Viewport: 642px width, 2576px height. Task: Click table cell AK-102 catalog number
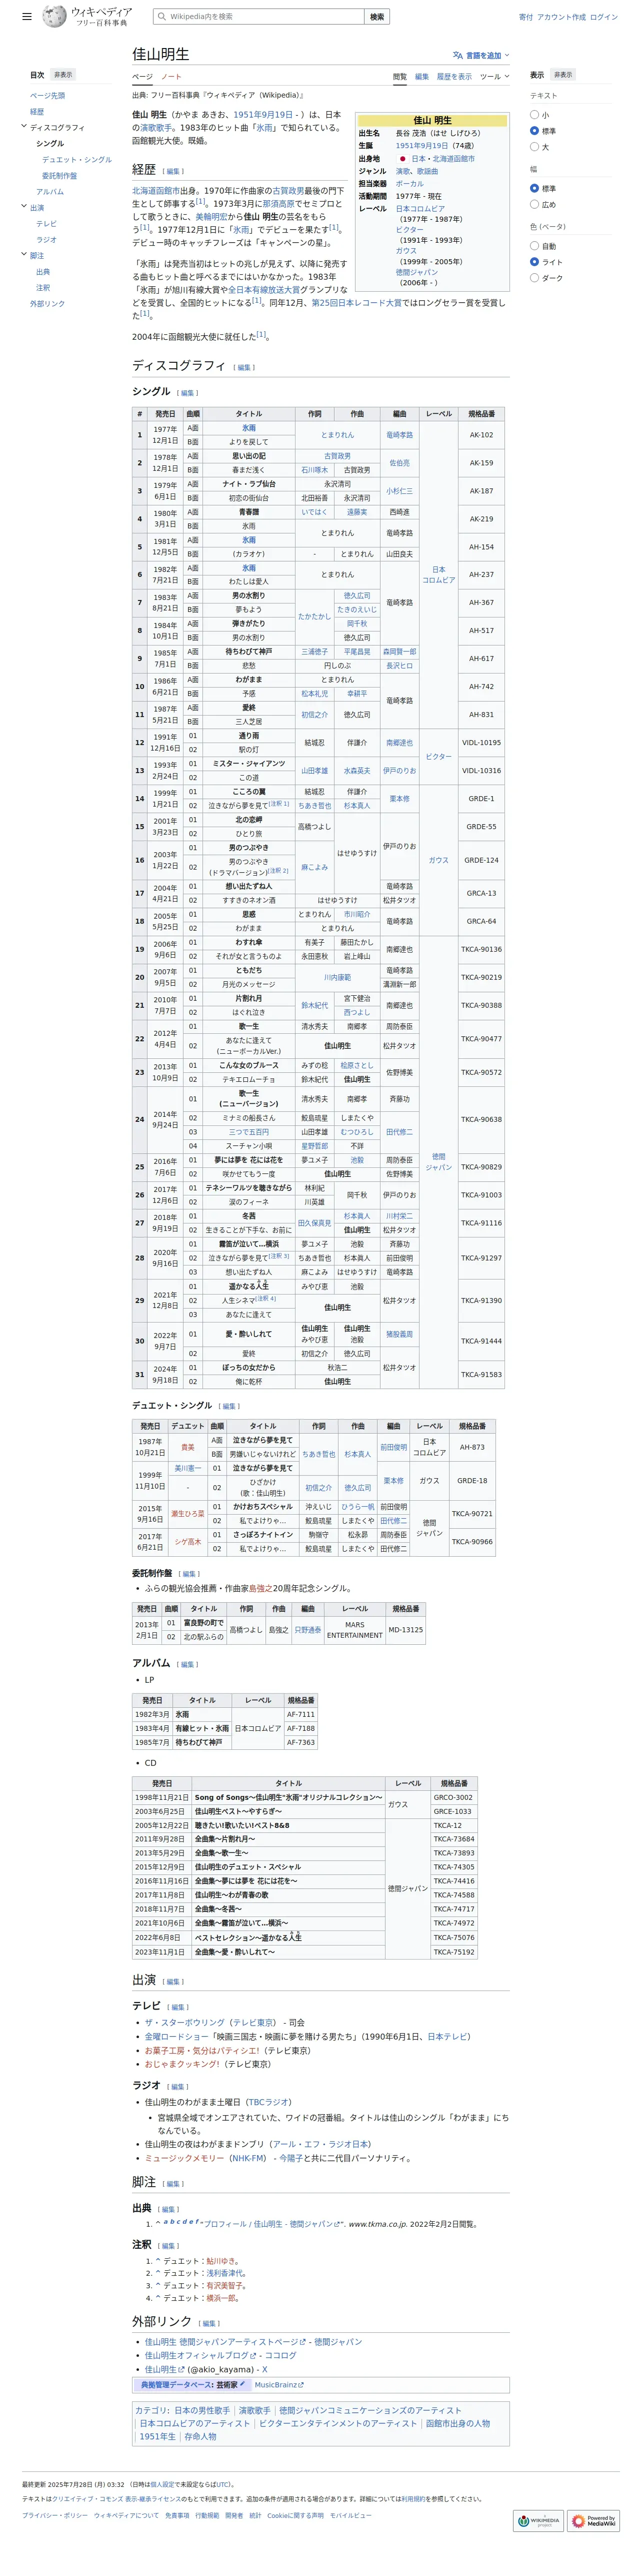coord(481,435)
